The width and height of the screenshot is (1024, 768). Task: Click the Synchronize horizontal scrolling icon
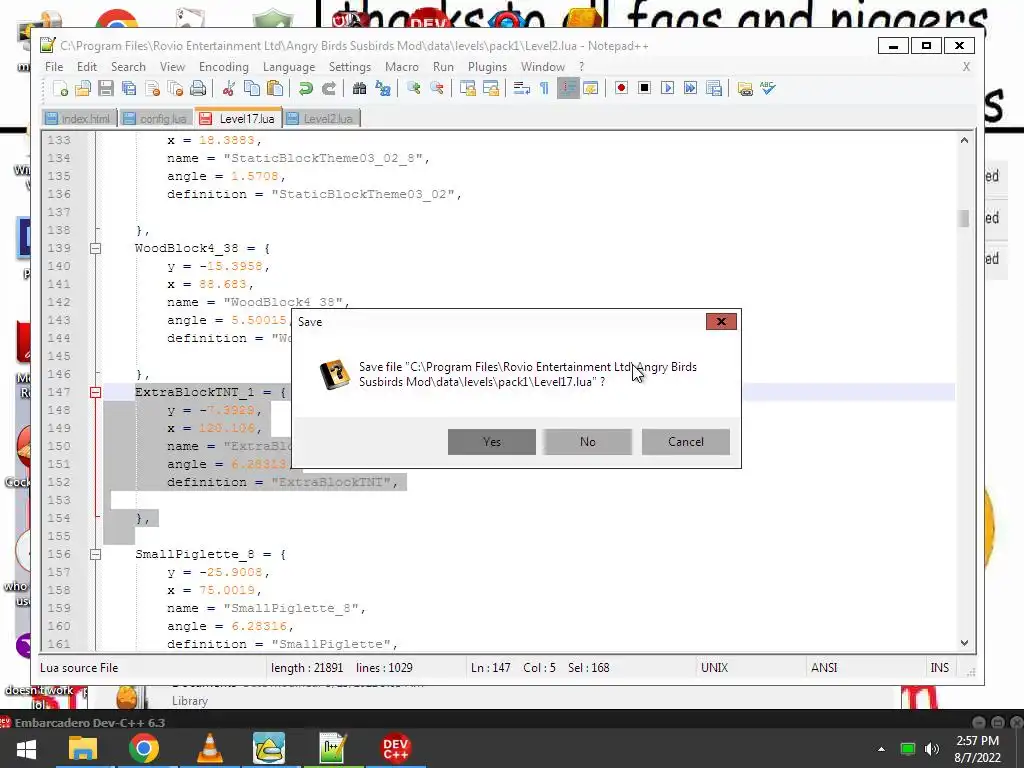(490, 89)
